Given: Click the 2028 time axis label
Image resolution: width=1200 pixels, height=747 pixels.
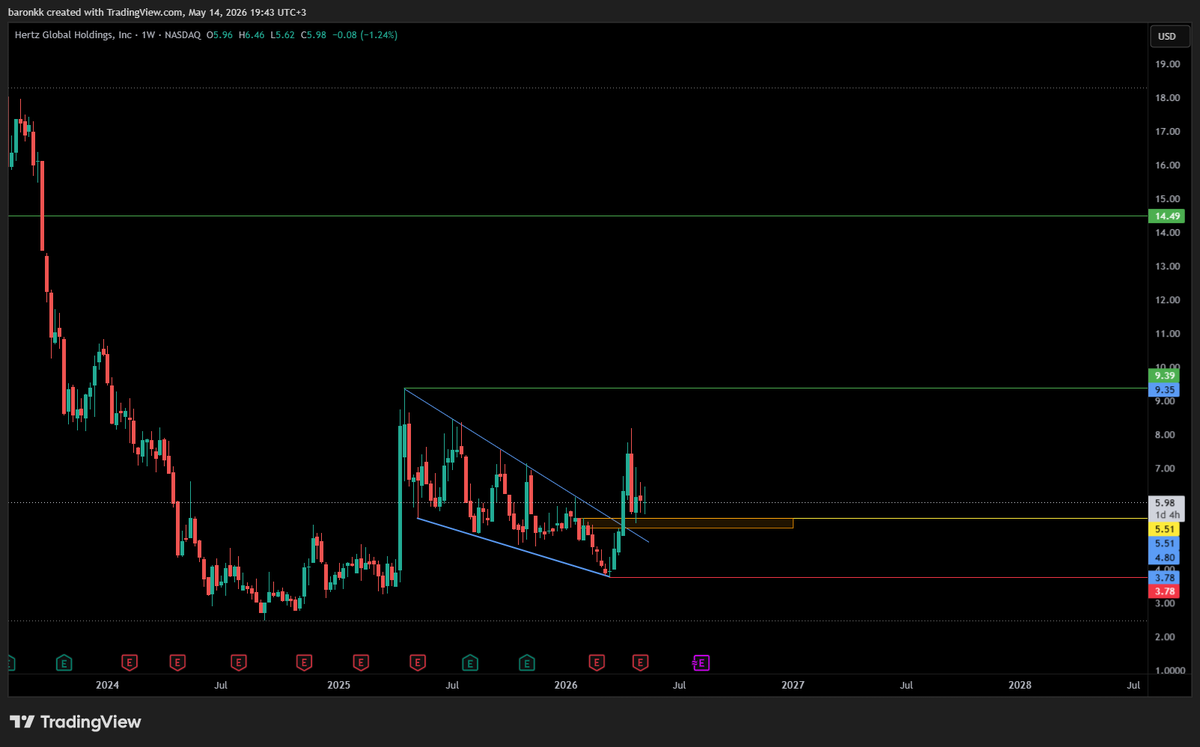Looking at the screenshot, I should coord(1020,685).
